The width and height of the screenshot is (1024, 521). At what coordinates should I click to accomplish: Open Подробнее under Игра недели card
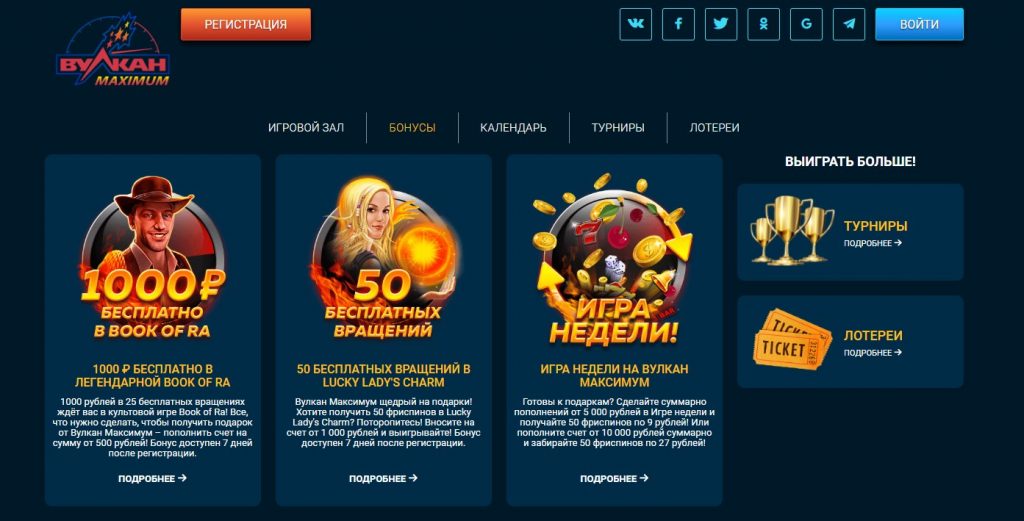pos(614,479)
